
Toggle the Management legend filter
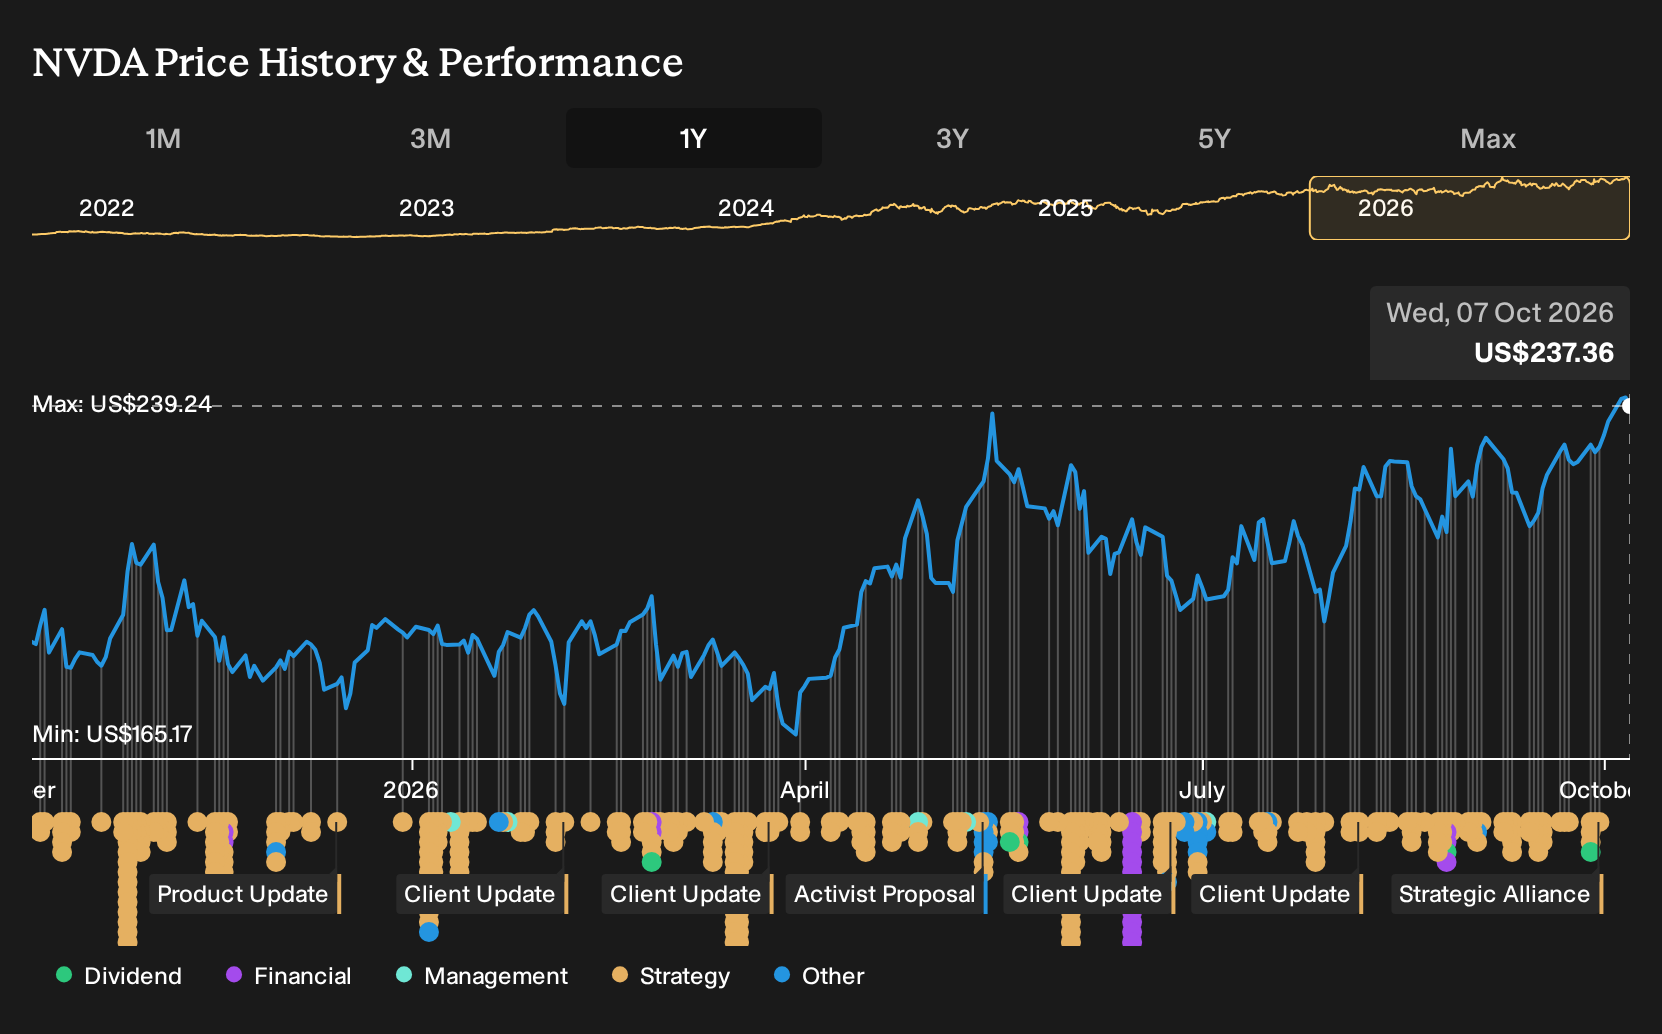click(x=482, y=976)
